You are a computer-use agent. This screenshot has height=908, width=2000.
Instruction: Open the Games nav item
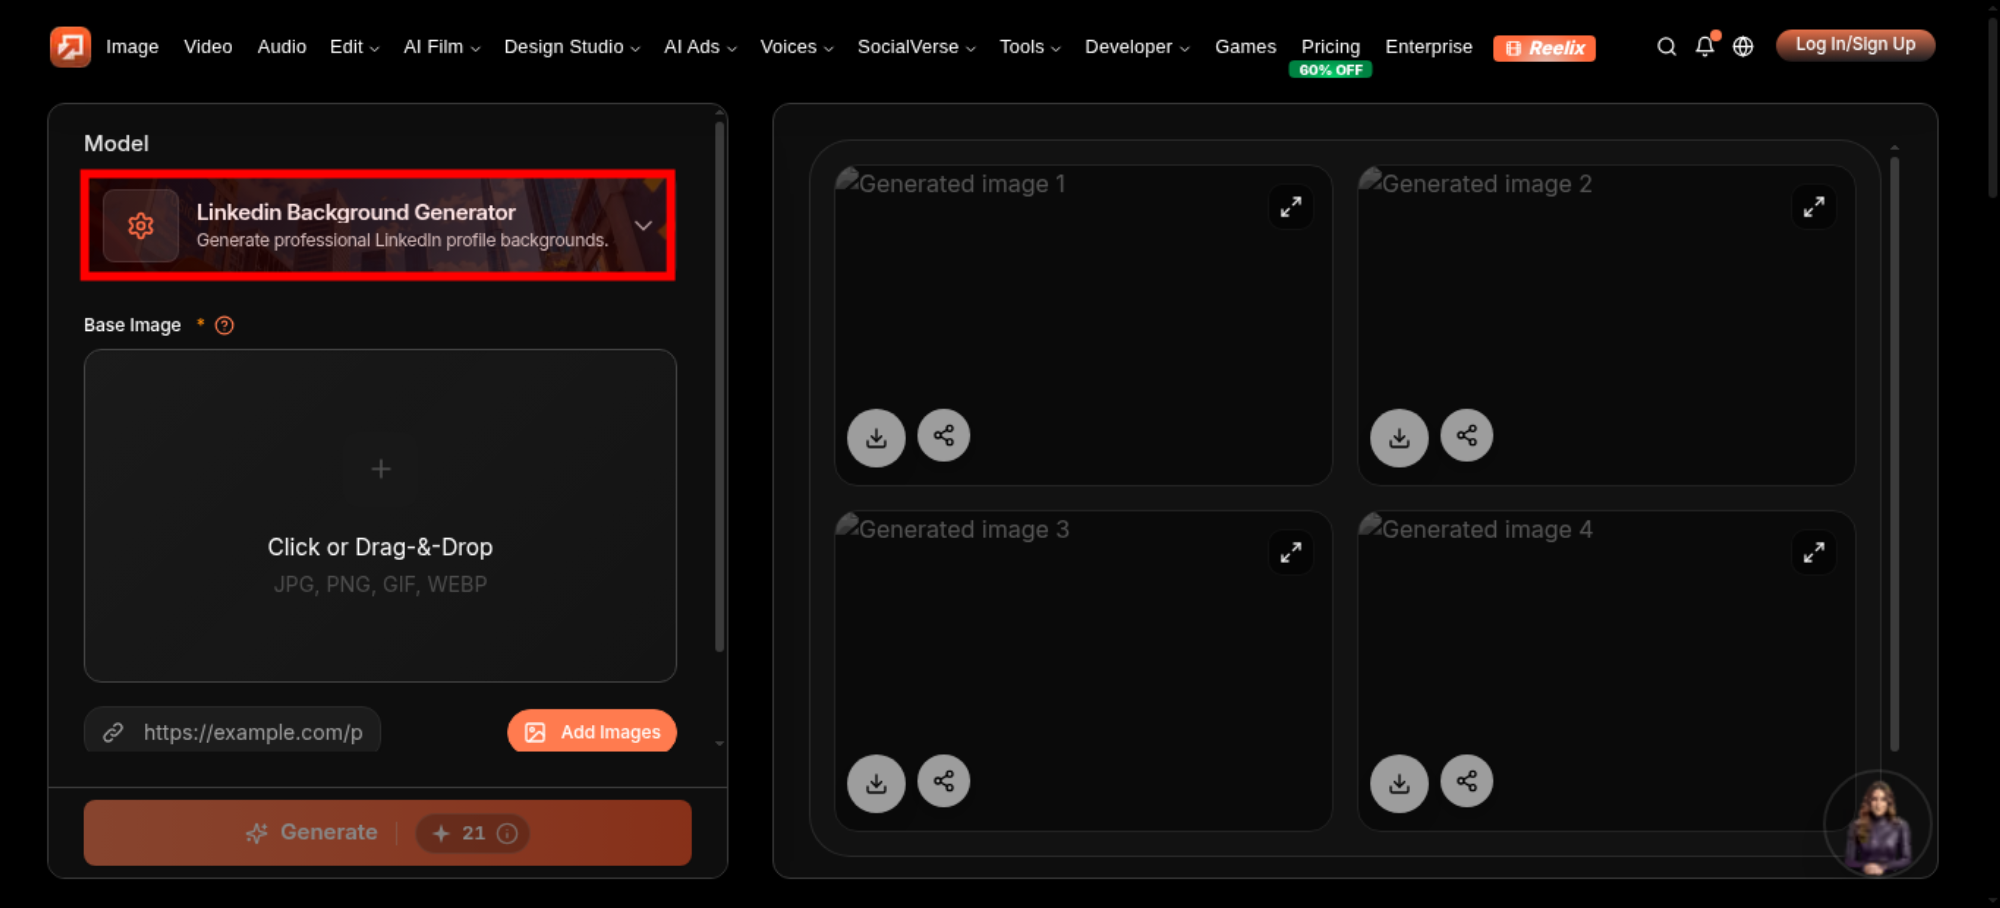[1245, 47]
